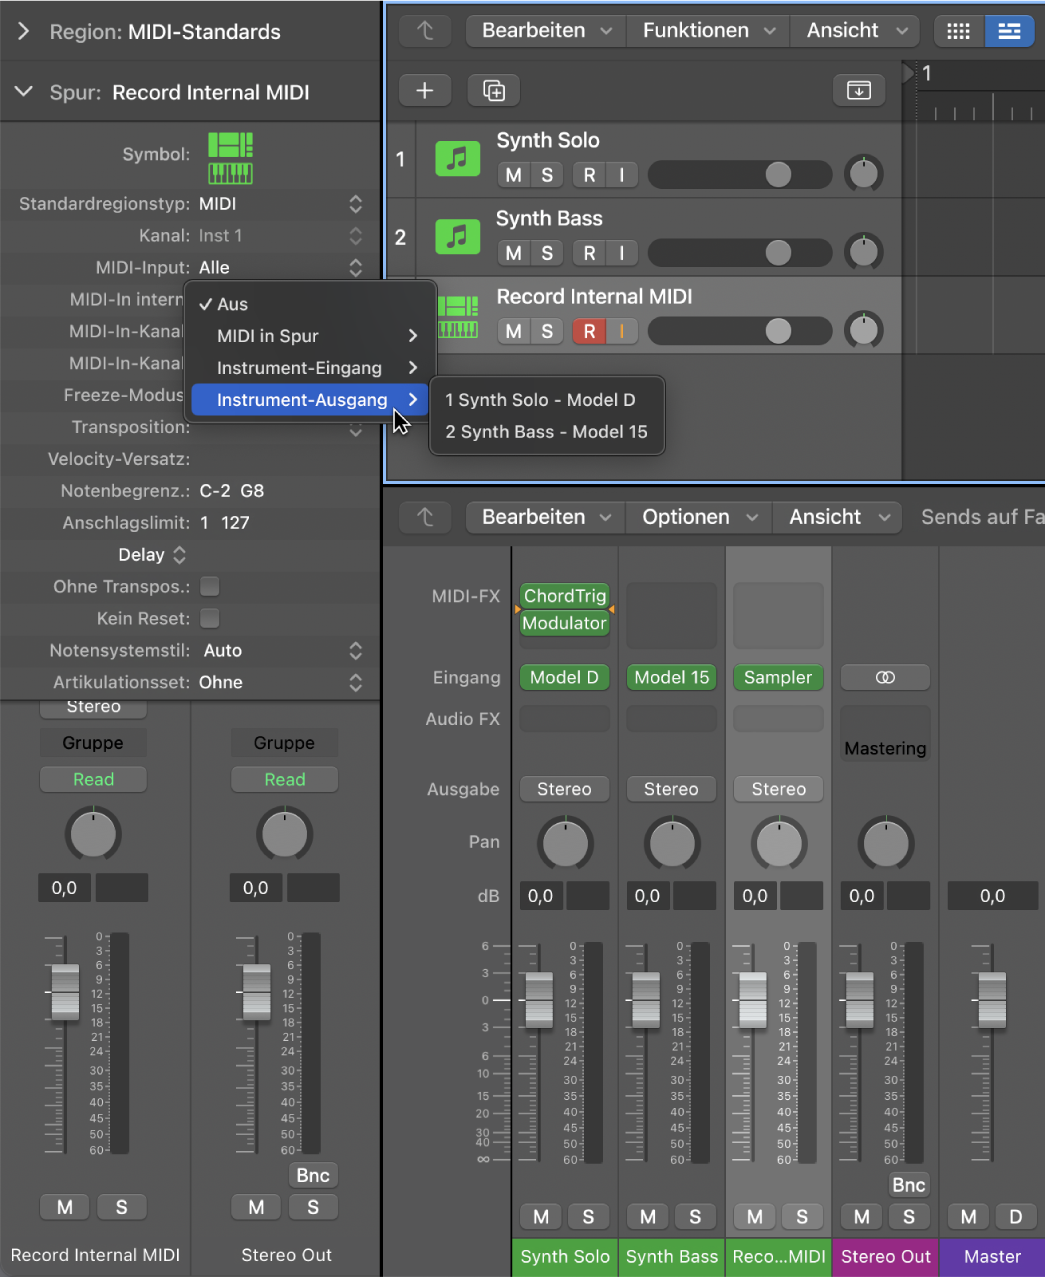The height and width of the screenshot is (1279, 1045).
Task: Mute the Synth Solo track in track header
Action: click(513, 175)
